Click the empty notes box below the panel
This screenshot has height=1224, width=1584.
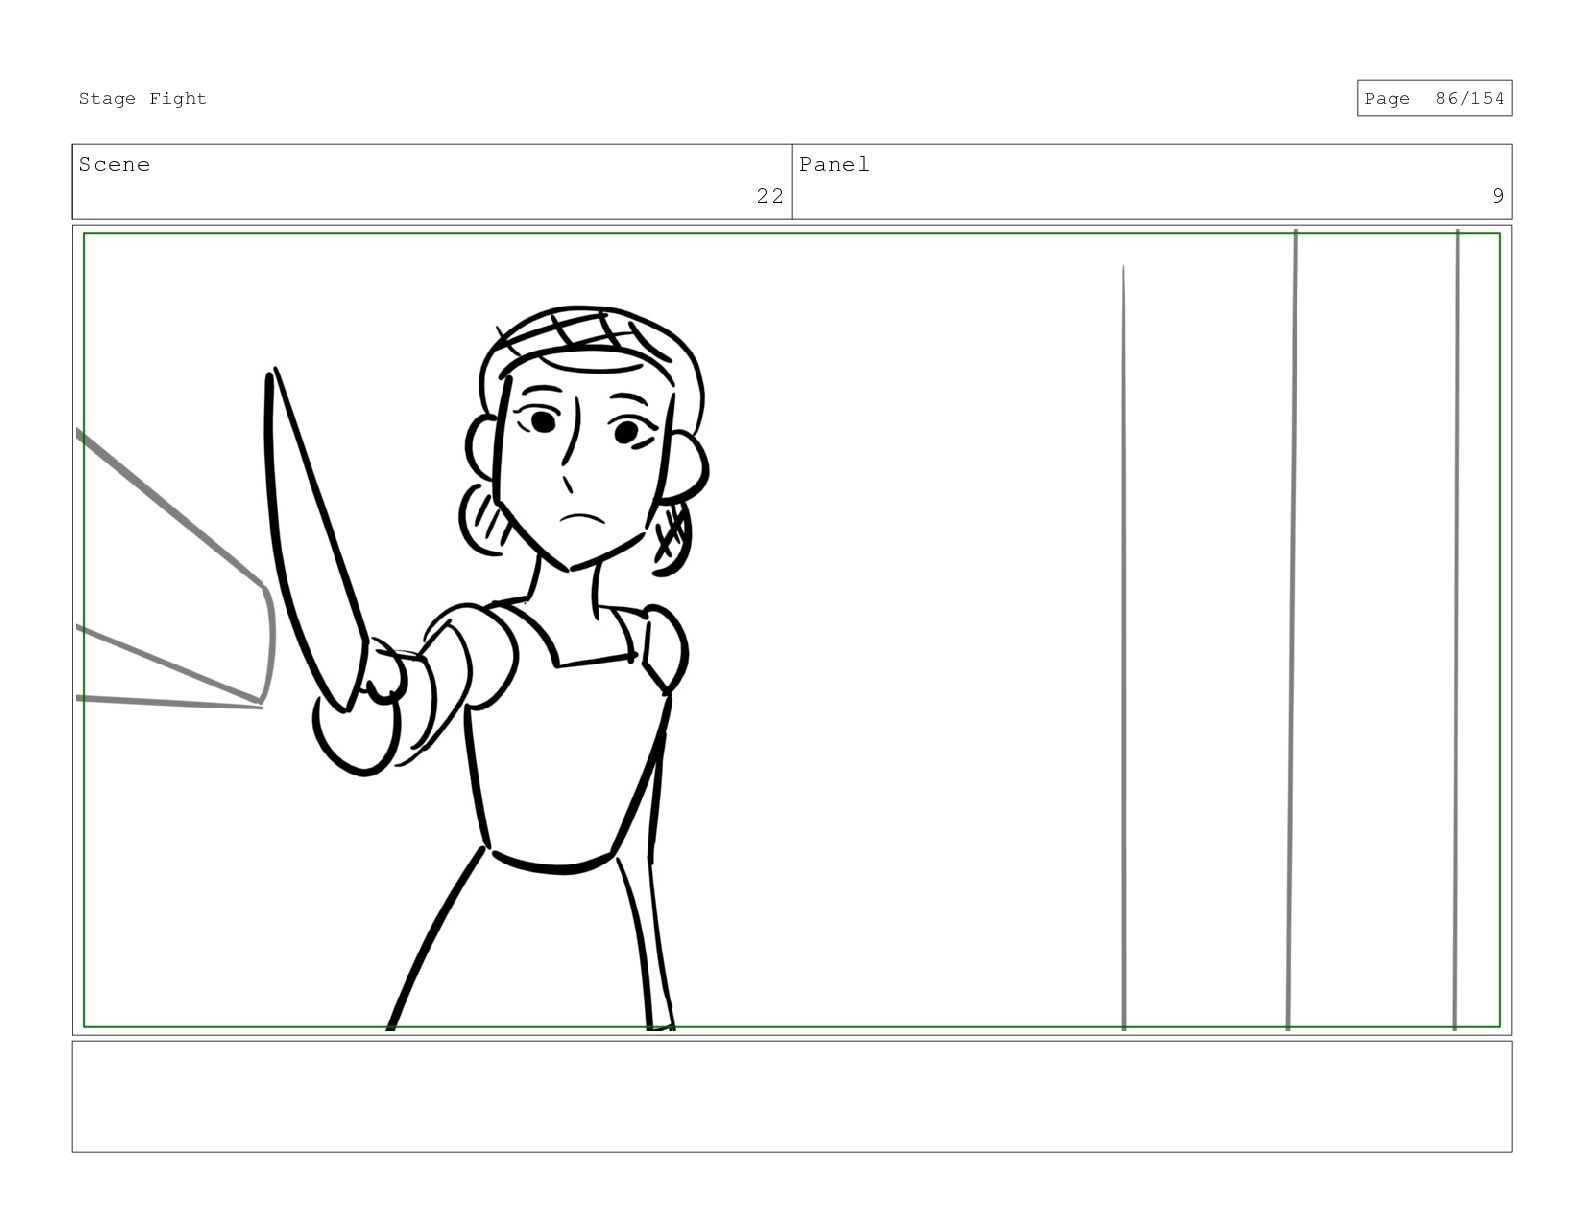tap(792, 1097)
